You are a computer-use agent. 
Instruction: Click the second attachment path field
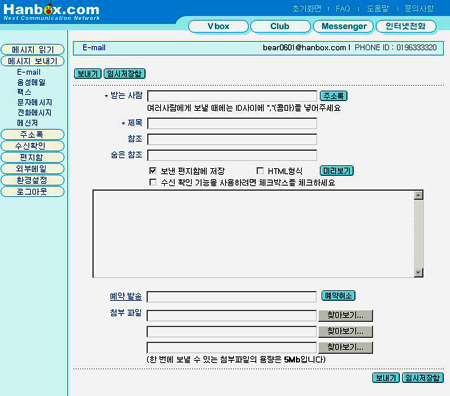point(232,331)
